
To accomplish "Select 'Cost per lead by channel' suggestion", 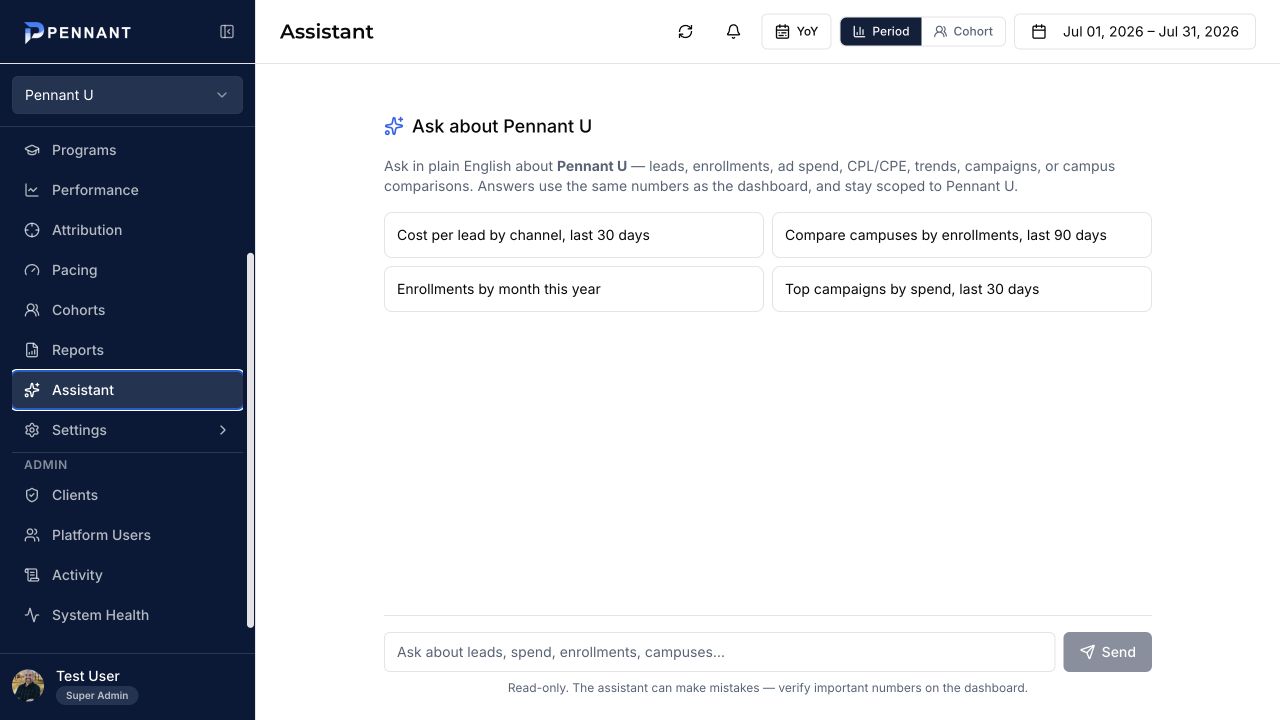I will (x=574, y=235).
